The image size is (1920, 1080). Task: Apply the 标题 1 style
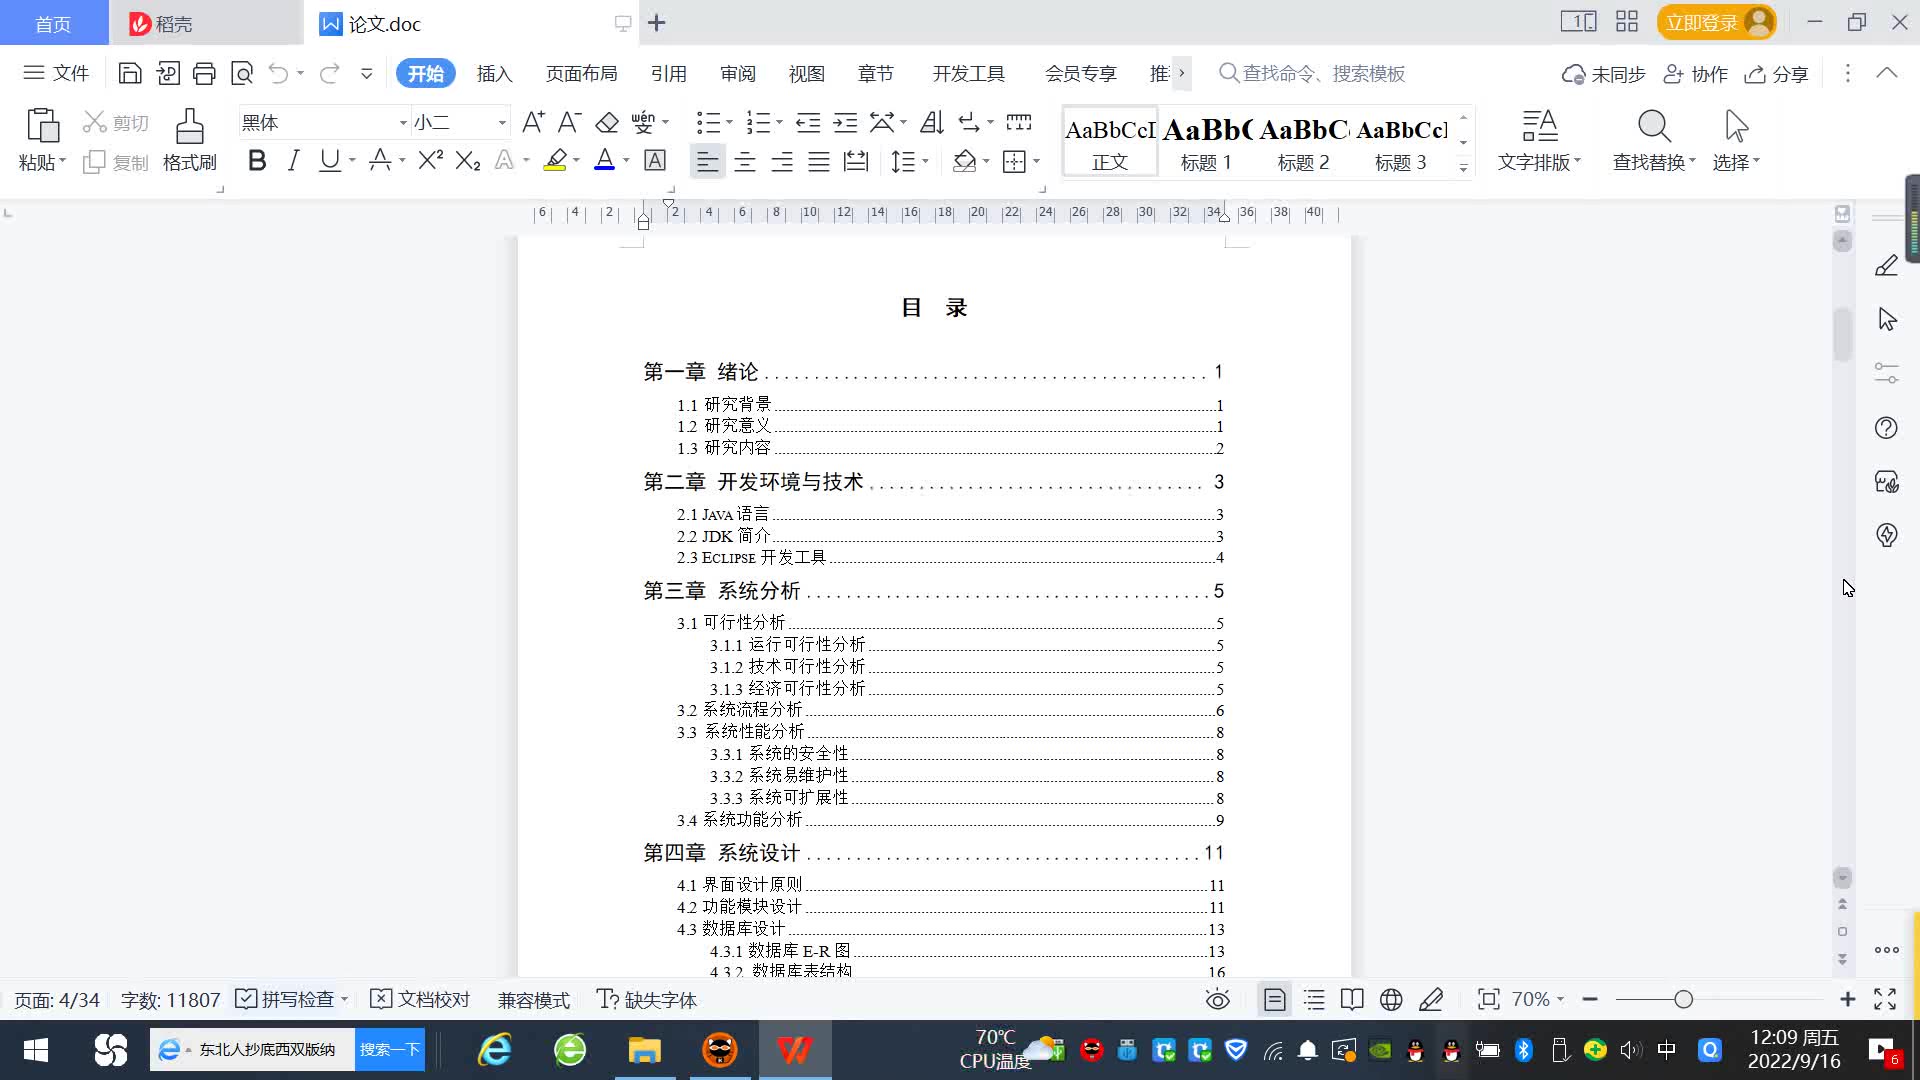click(x=1206, y=142)
